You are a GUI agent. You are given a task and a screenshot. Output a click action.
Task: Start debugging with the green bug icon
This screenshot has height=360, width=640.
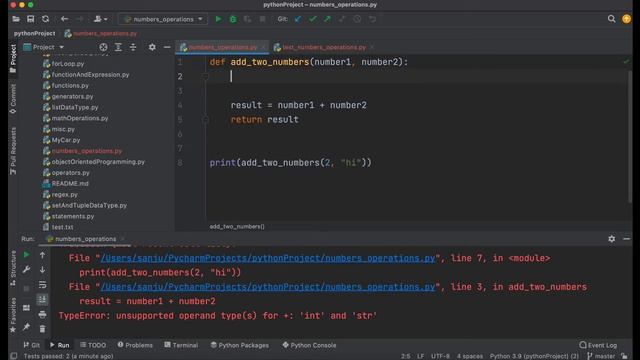pyautogui.click(x=233, y=19)
